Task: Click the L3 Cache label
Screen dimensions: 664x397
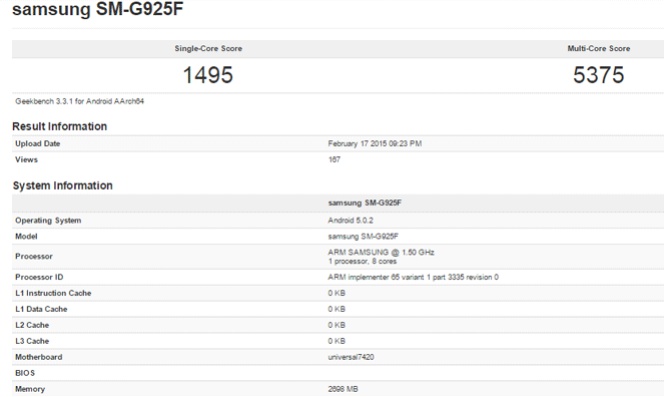Action: point(32,341)
